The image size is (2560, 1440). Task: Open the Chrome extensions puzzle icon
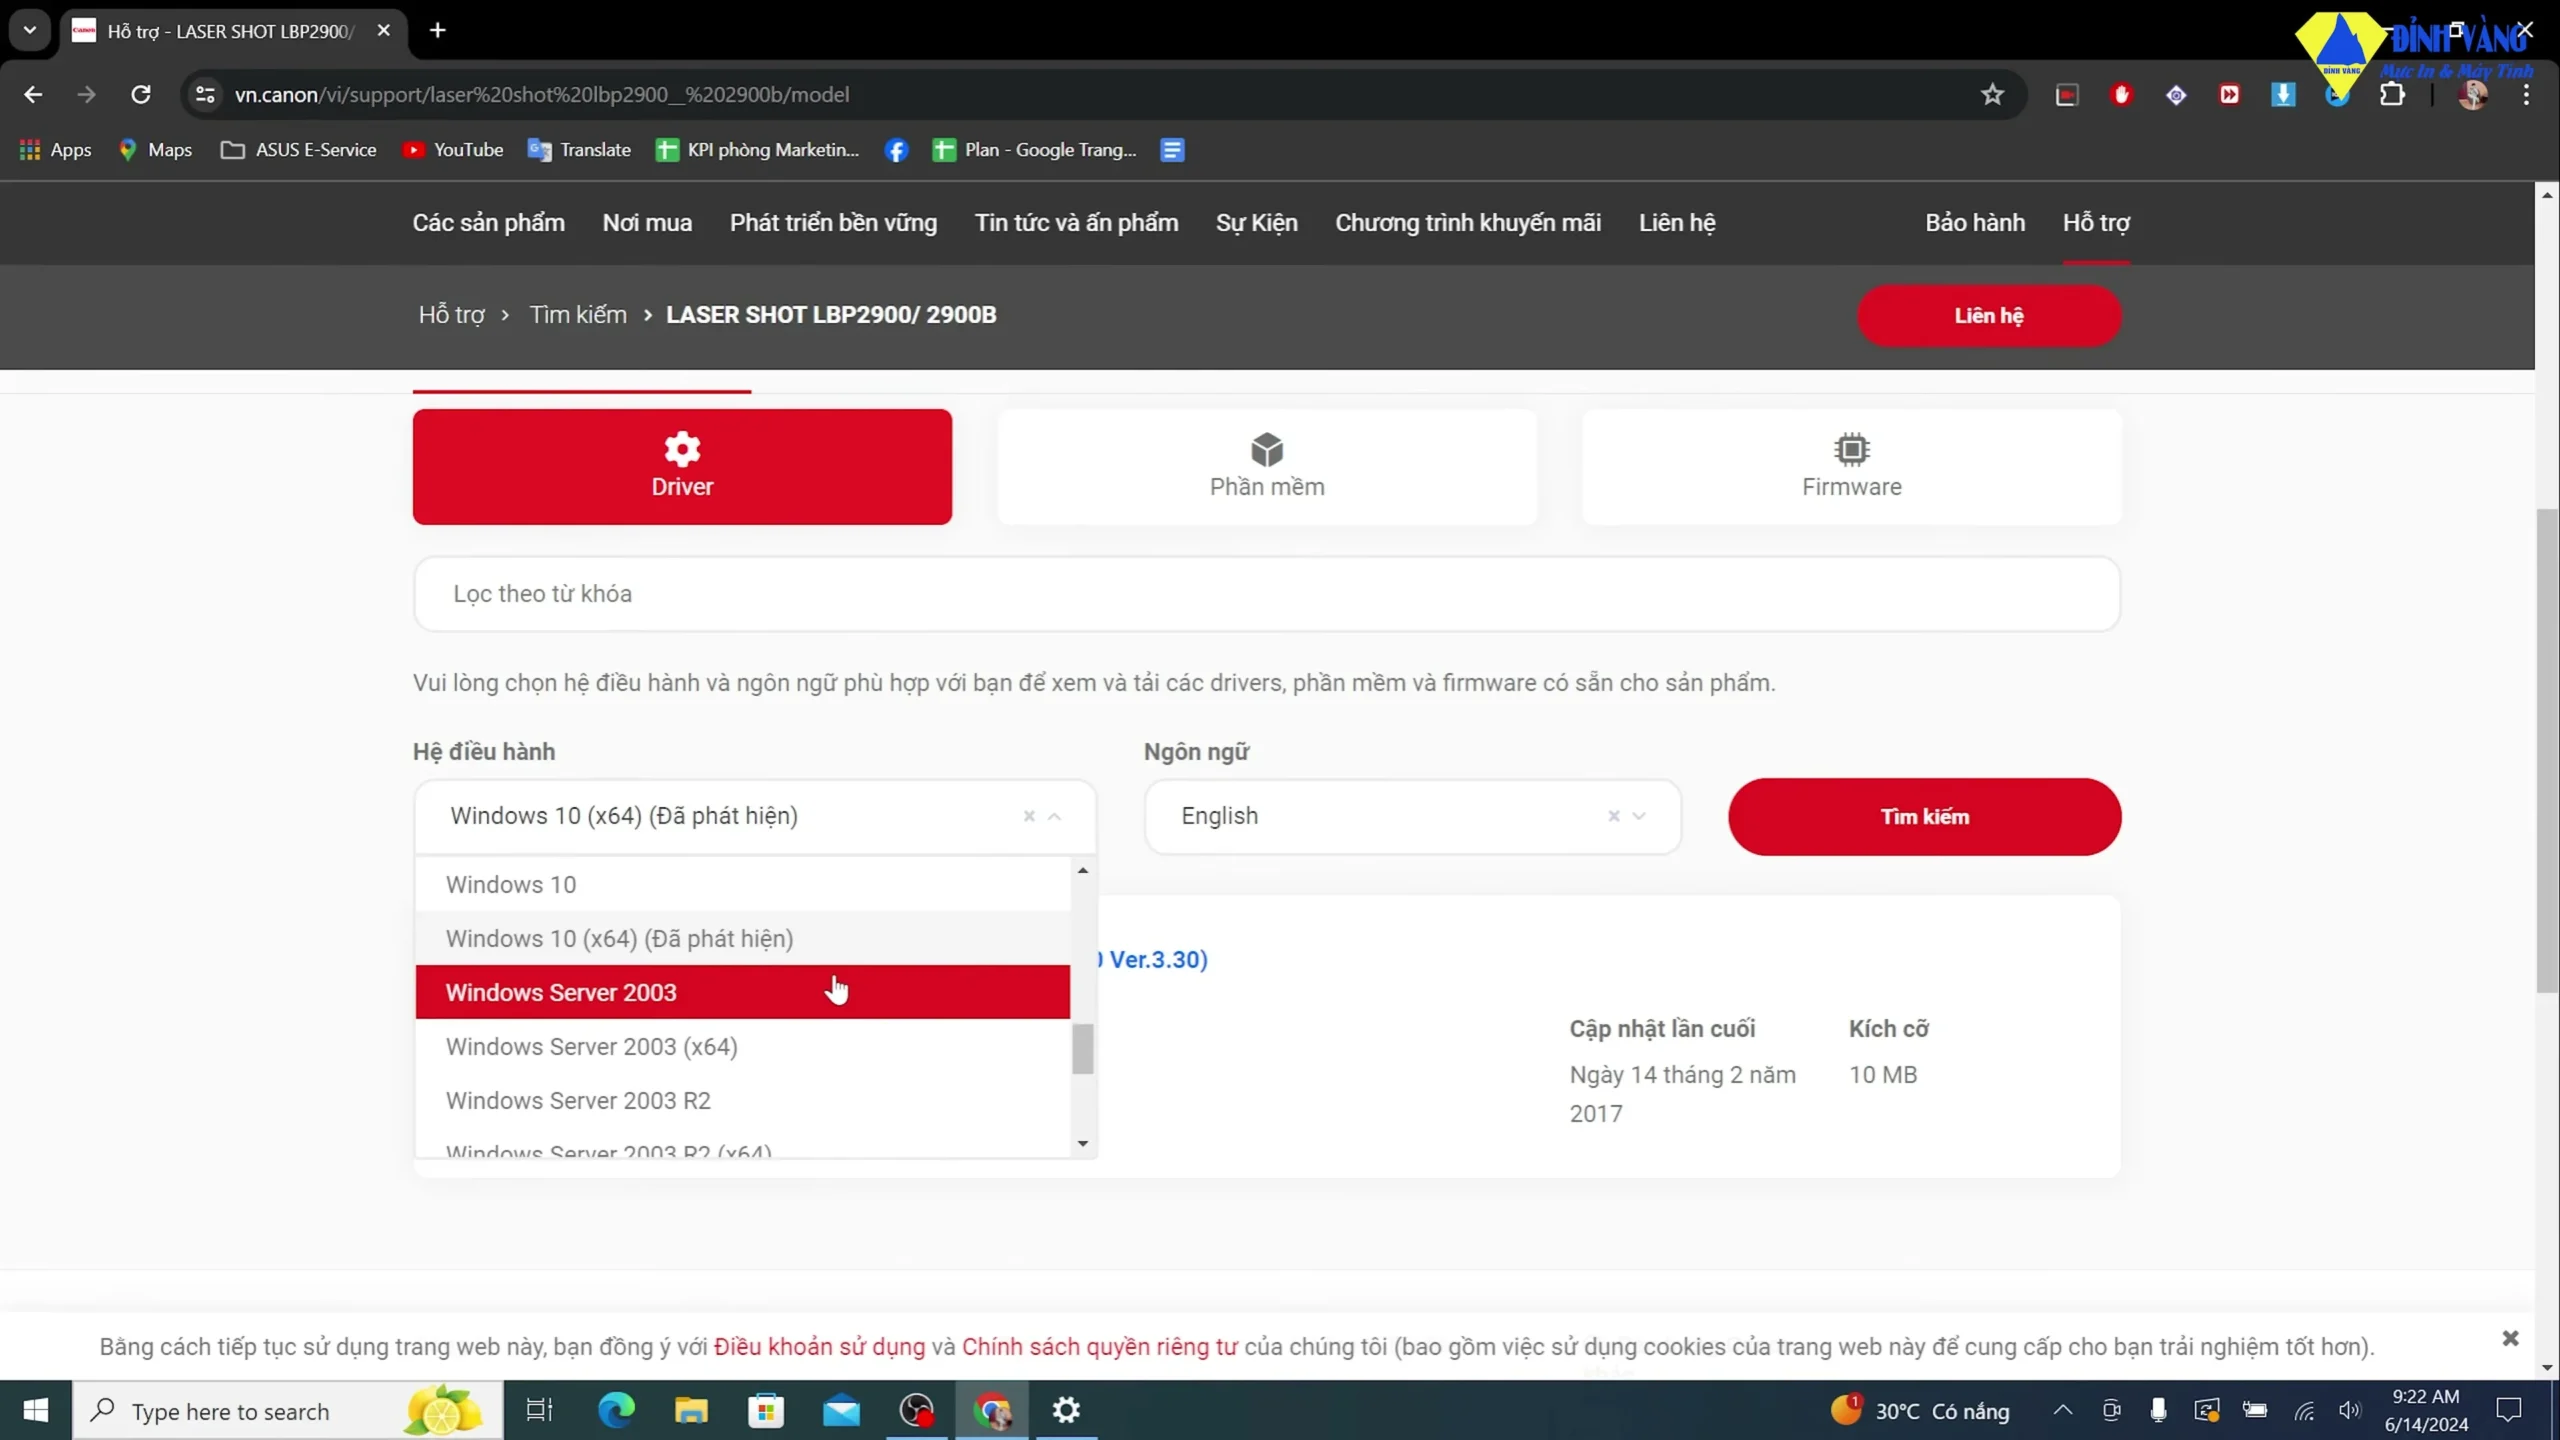pos(2392,94)
